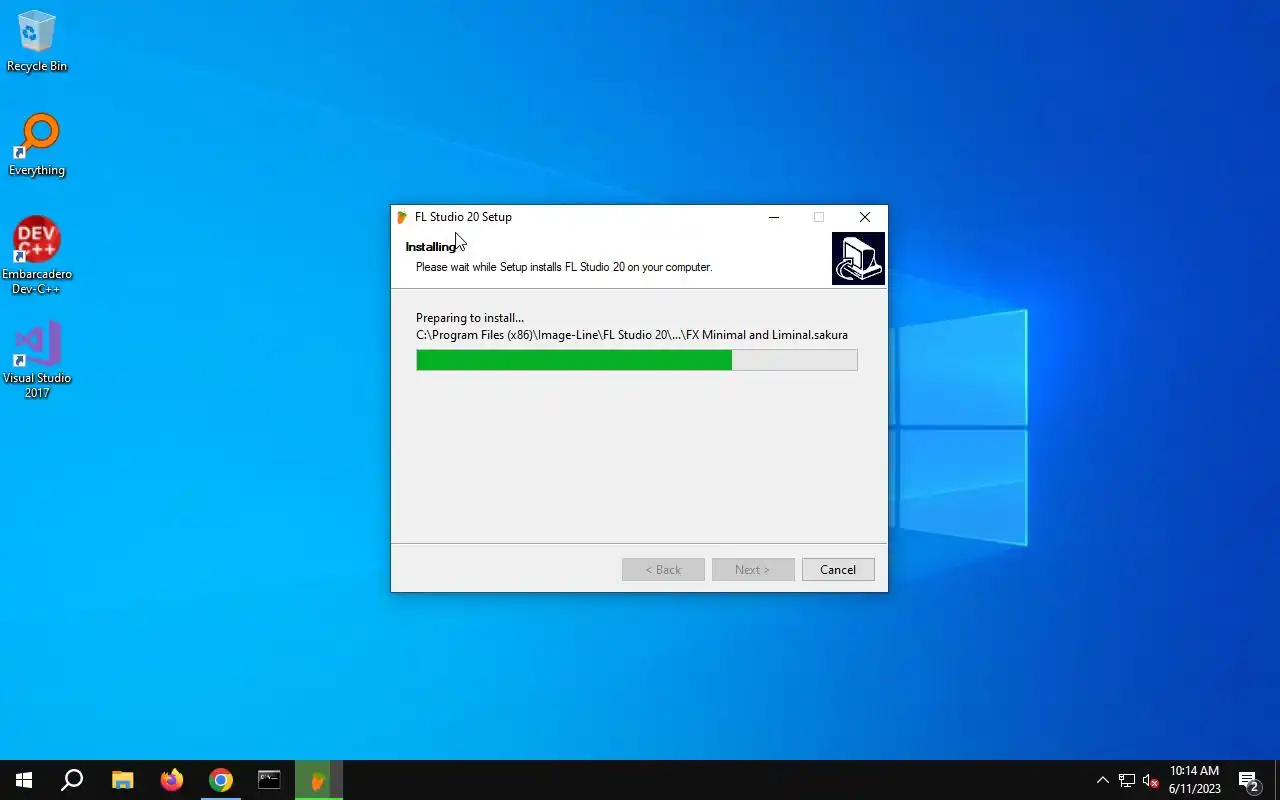
Task: Click the 'FL Studio 20 Setup' title text
Action: point(463,217)
